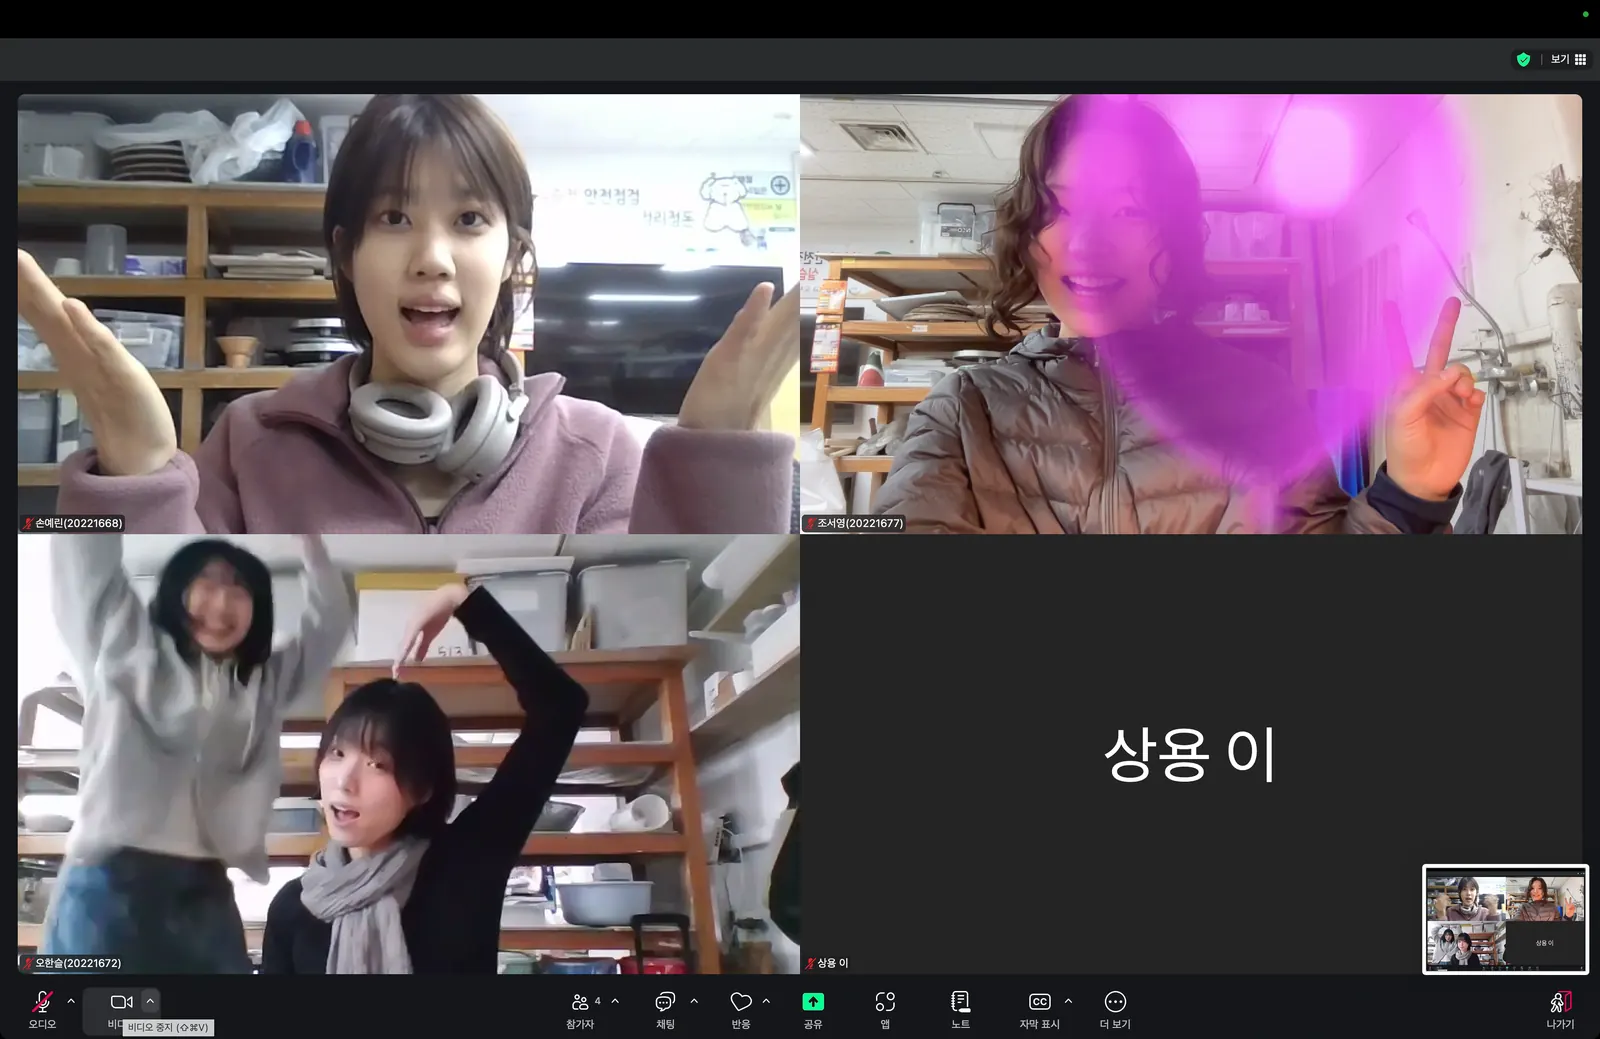The image size is (1600, 1039).
Task: Stop video with the camera button
Action: tap(122, 1002)
